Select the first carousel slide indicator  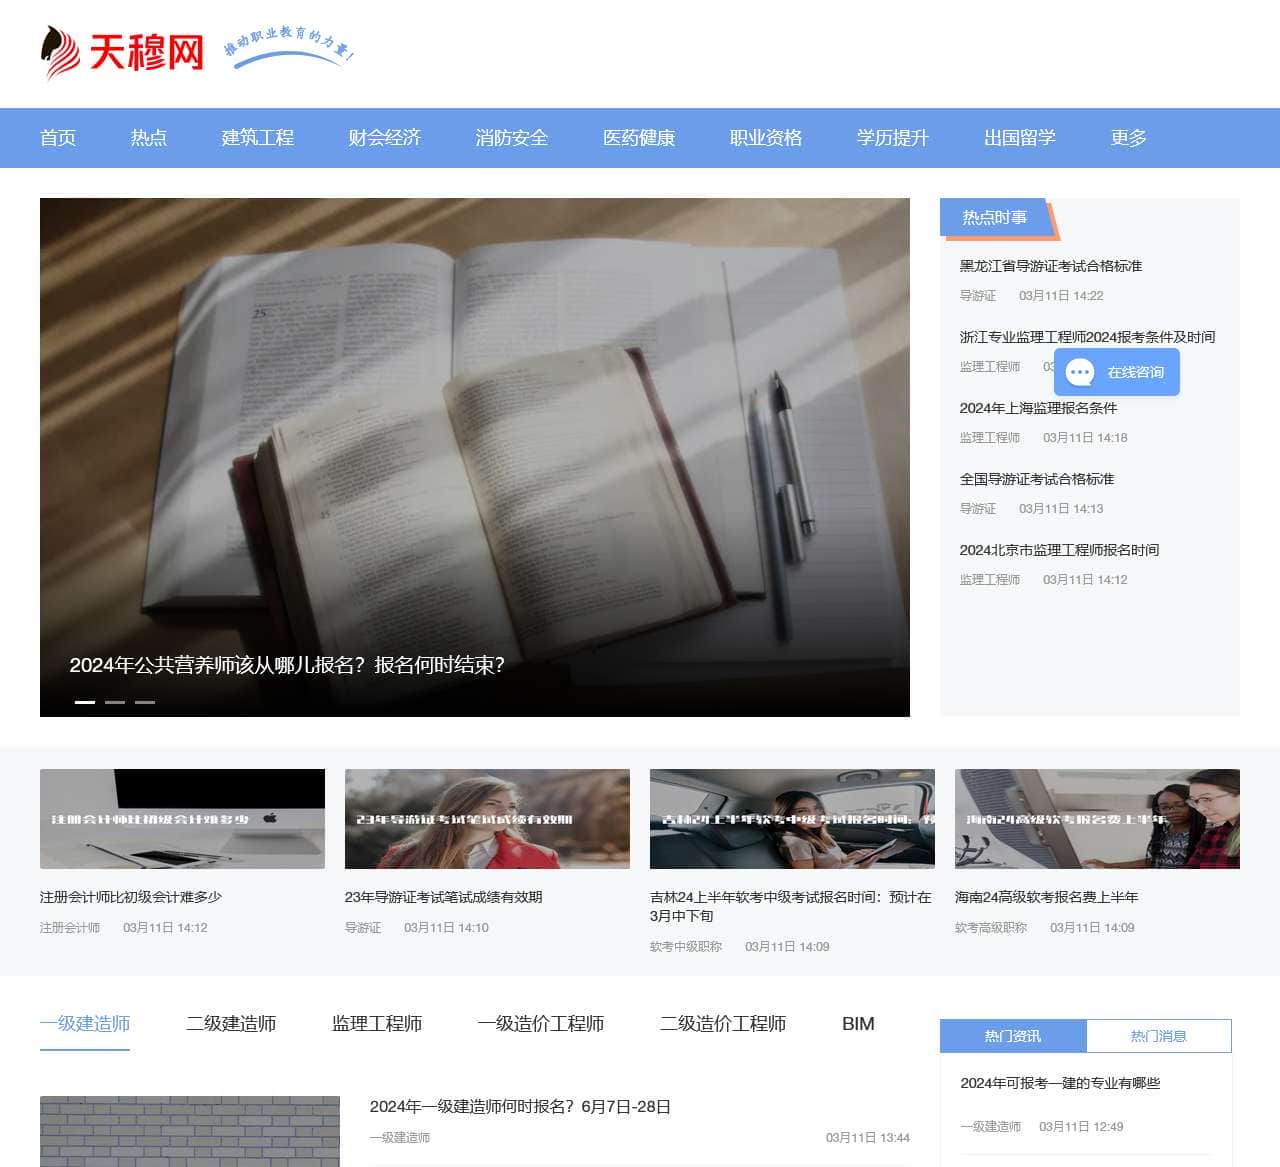[x=85, y=702]
